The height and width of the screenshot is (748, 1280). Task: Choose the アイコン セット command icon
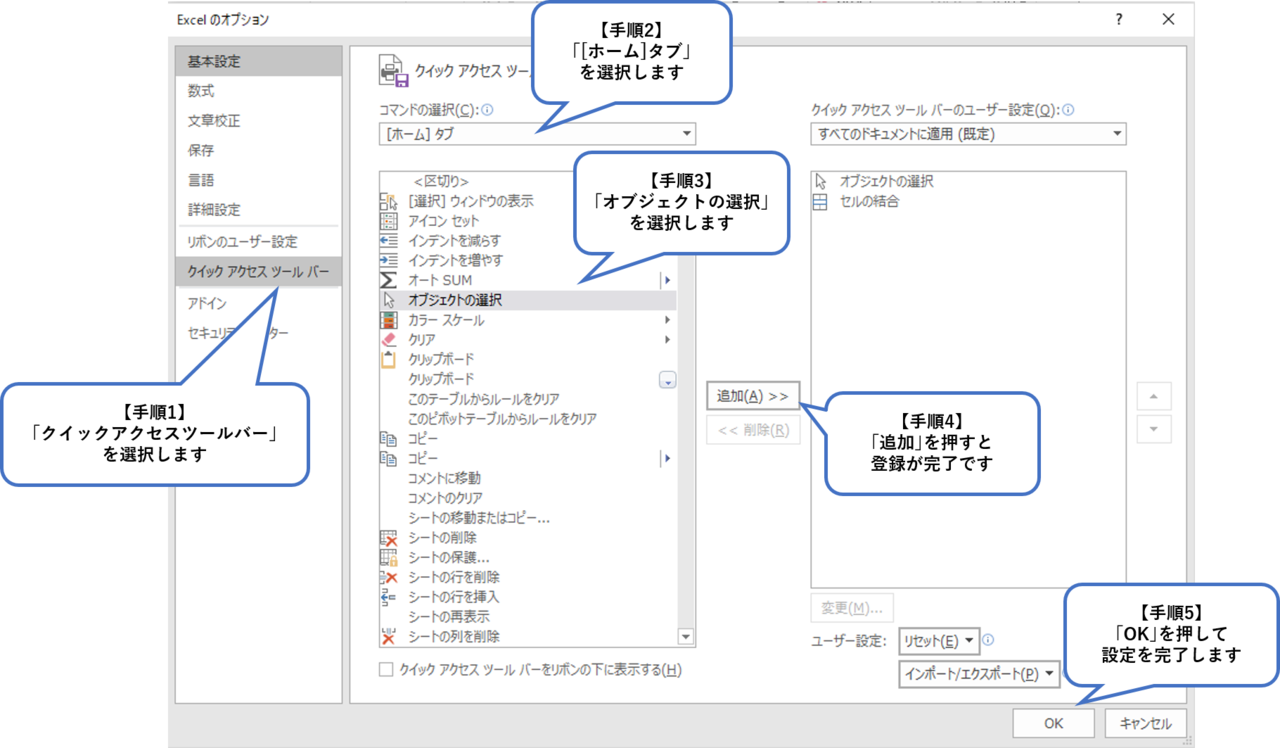[x=389, y=221]
